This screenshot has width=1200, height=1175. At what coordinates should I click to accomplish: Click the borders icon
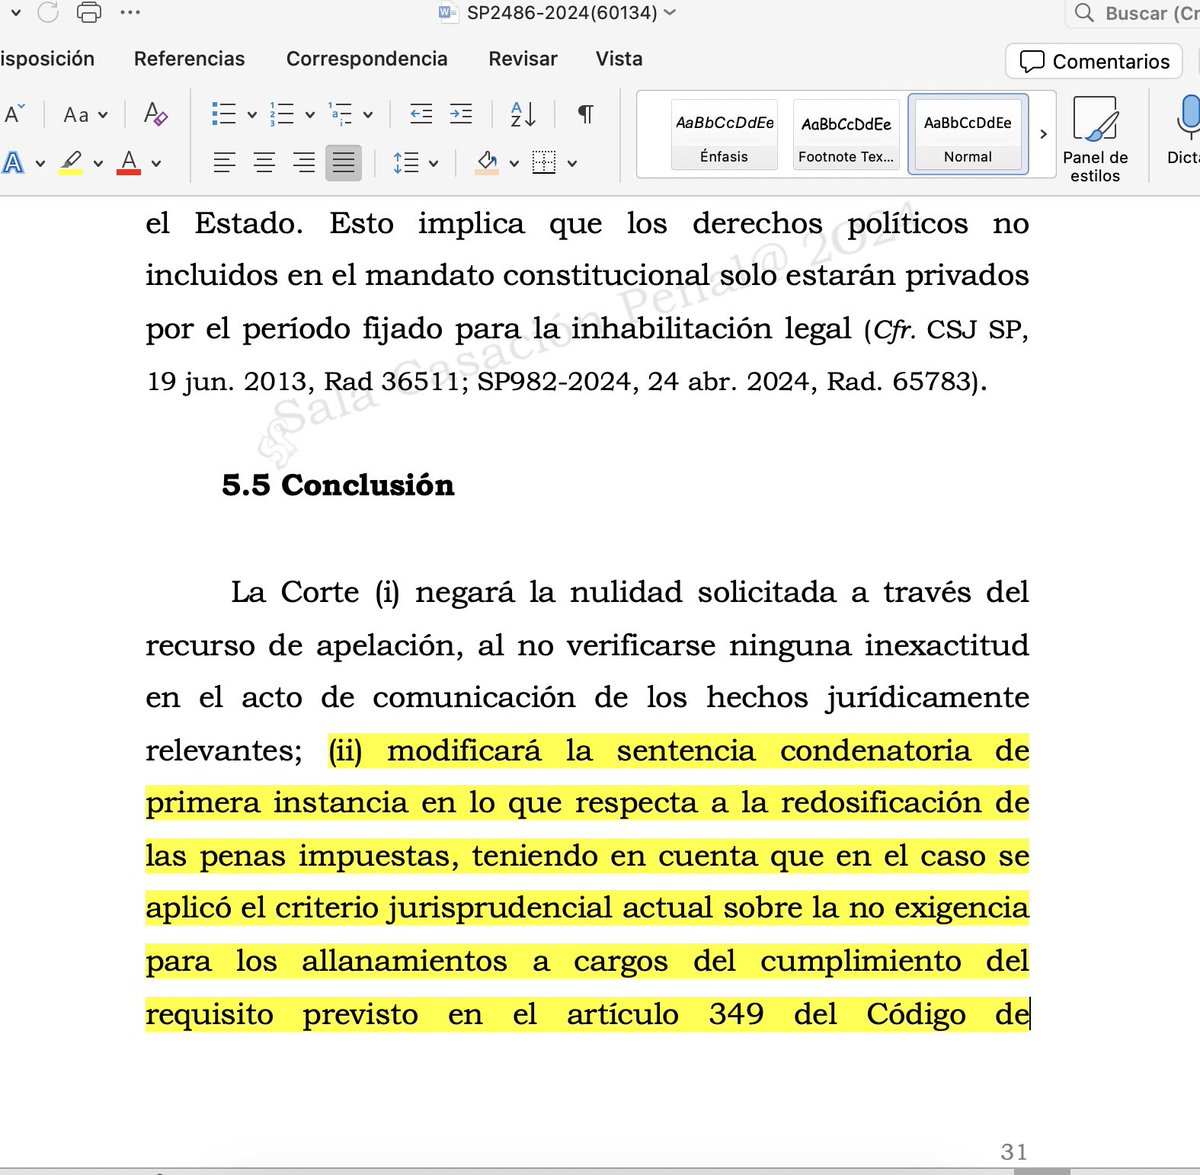pos(544,162)
